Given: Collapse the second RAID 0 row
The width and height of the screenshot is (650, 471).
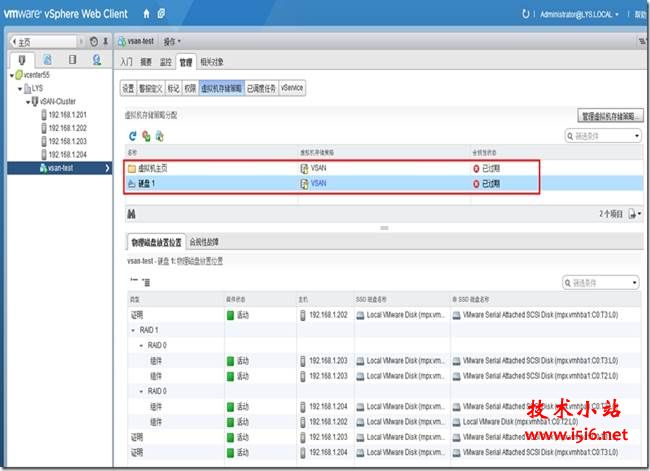Looking at the screenshot, I should (x=141, y=391).
